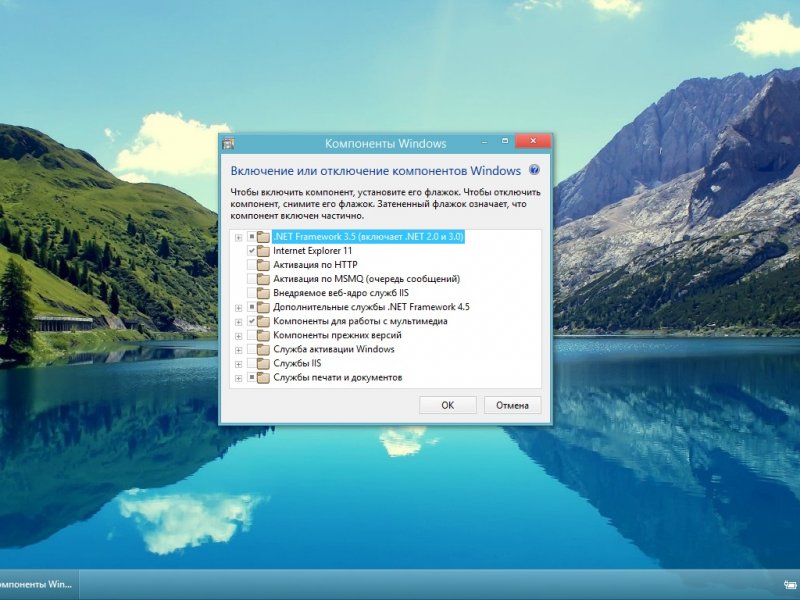Click folder icon of Дополнительные службы .NET Framework 4.5

pos(263,307)
